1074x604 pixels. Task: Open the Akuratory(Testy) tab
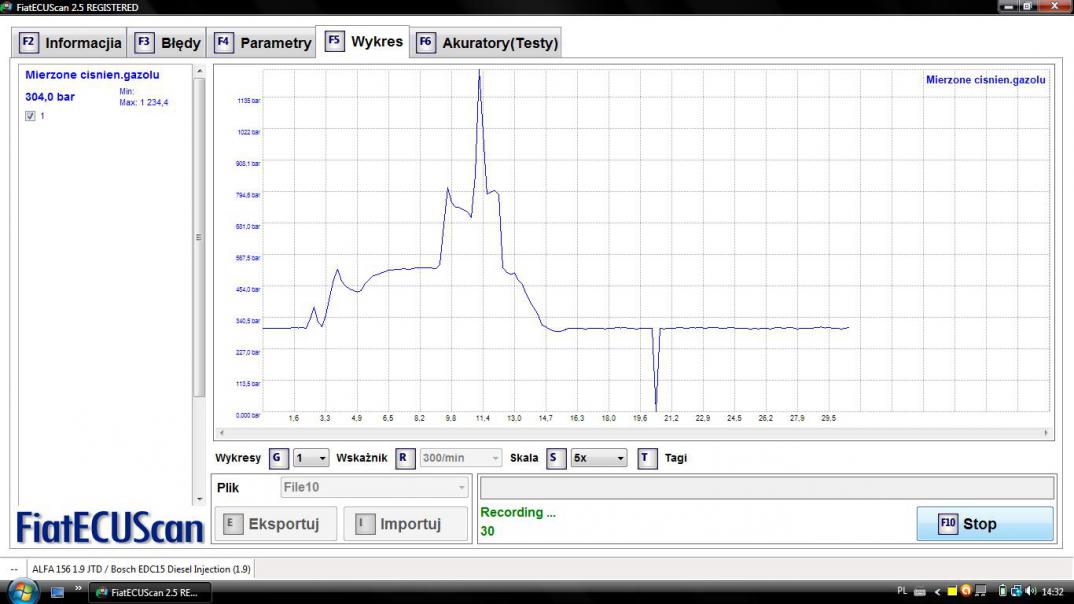(486, 42)
